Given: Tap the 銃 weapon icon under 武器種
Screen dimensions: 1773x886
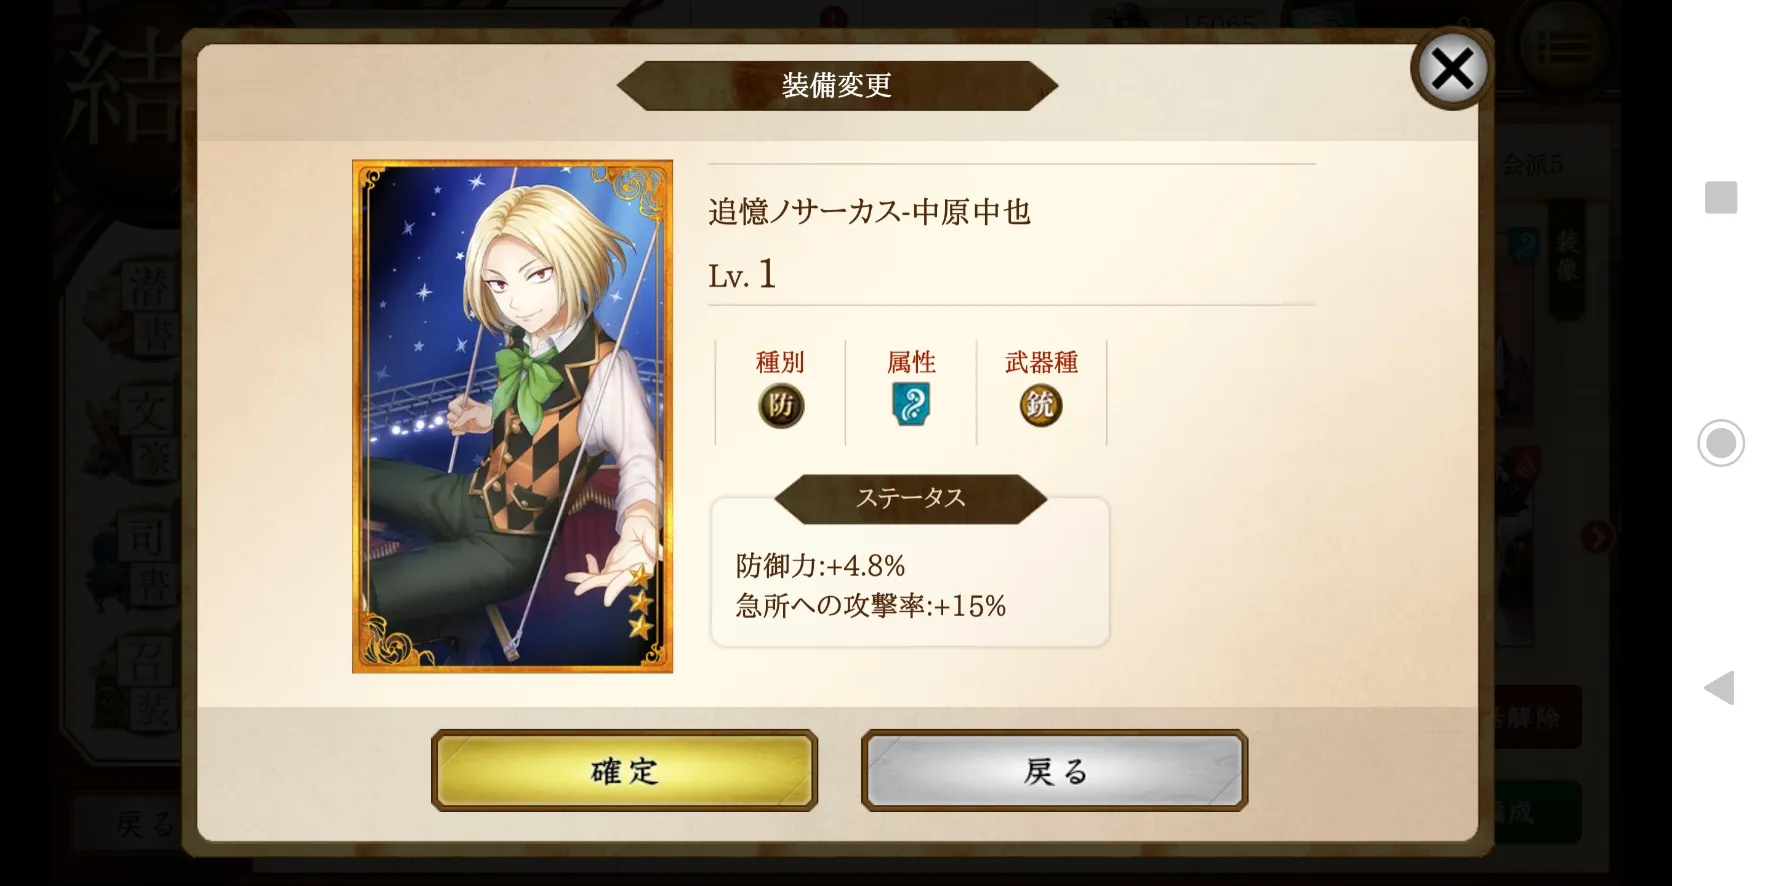Looking at the screenshot, I should click(1041, 405).
